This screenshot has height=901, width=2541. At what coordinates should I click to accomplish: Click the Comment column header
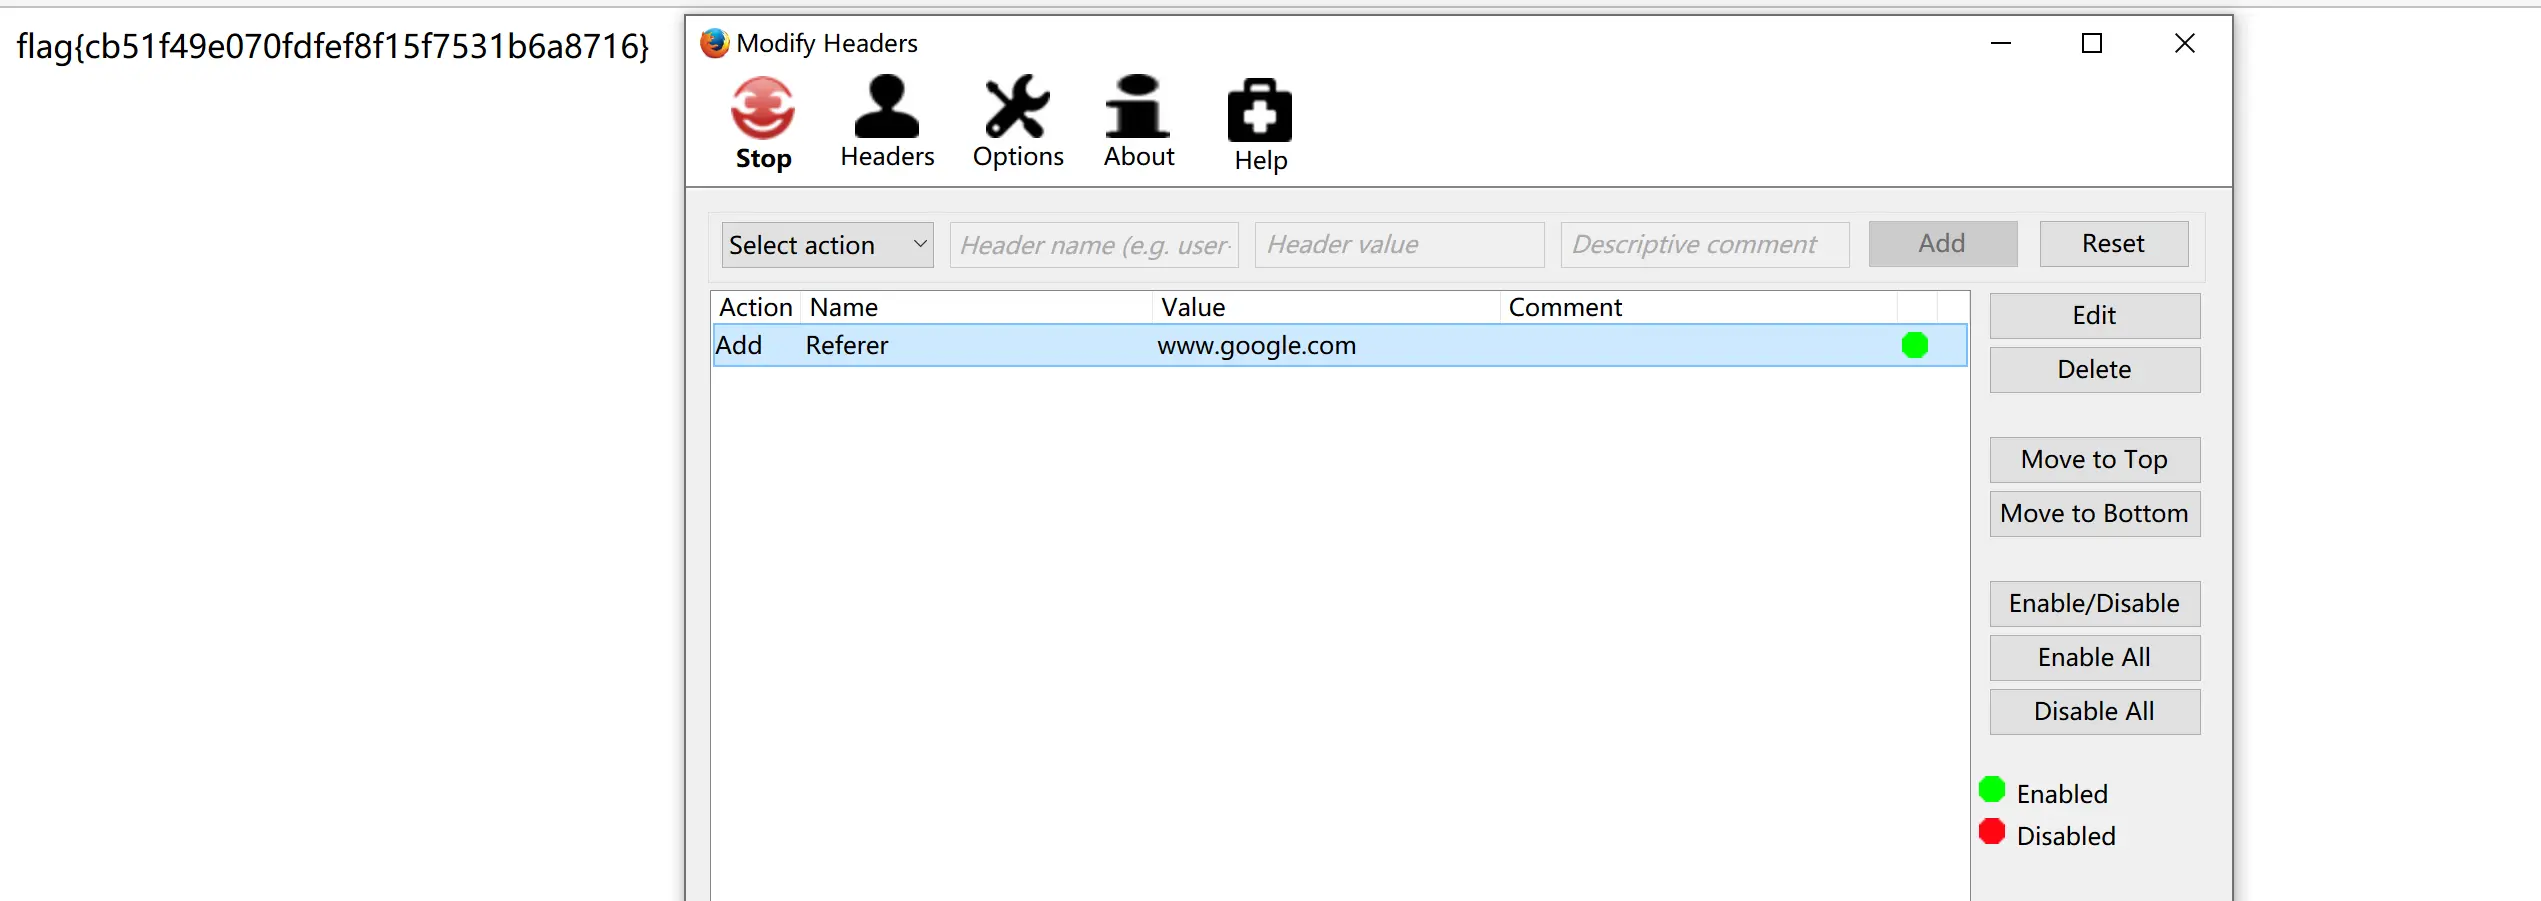[x=1697, y=307]
